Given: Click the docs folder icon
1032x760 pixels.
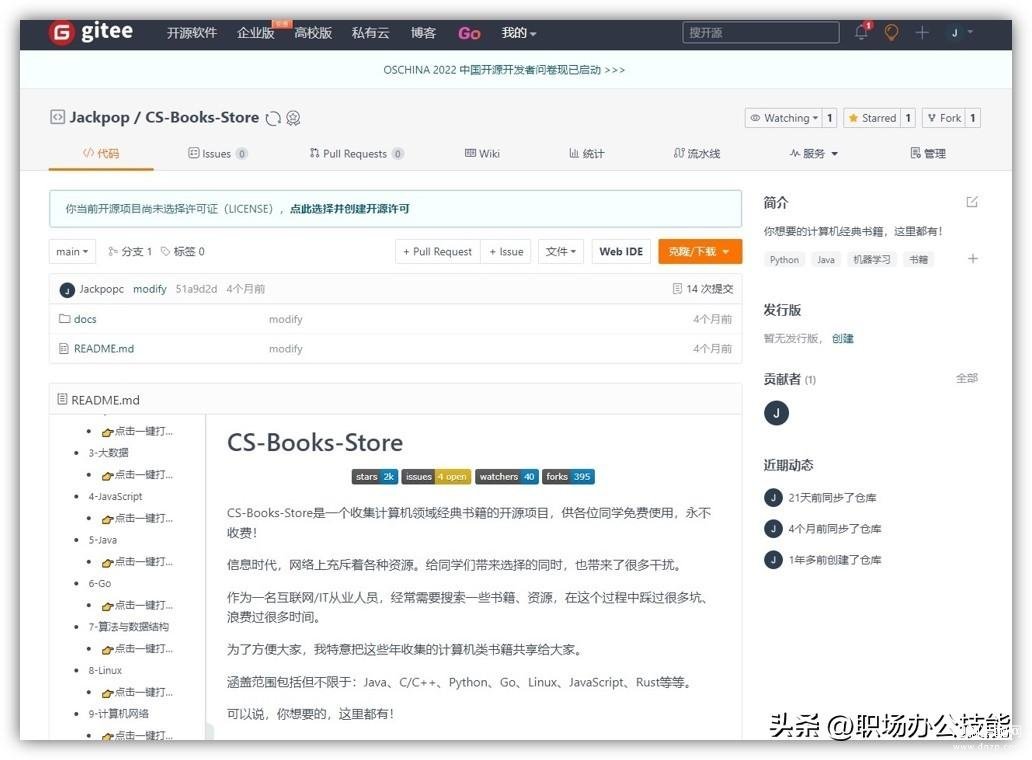Looking at the screenshot, I should click(64, 318).
